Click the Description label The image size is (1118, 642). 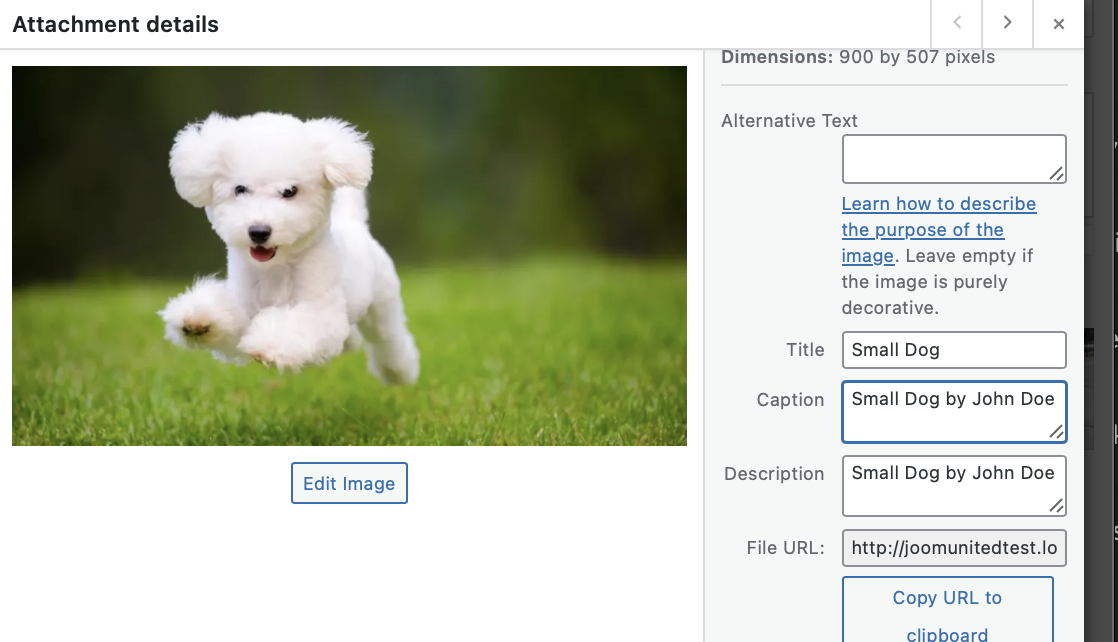click(x=774, y=474)
